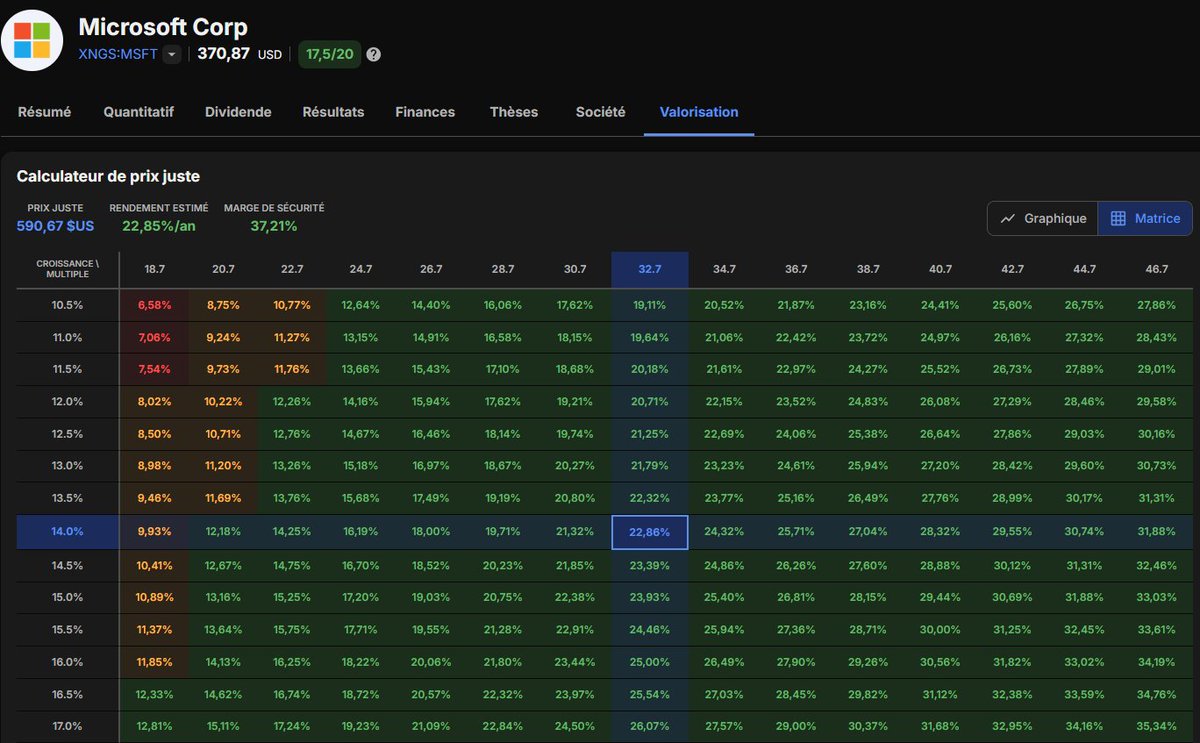Image resolution: width=1200 pixels, height=743 pixels.
Task: Select the highlighted 32.7 multiple column header
Action: [x=650, y=269]
